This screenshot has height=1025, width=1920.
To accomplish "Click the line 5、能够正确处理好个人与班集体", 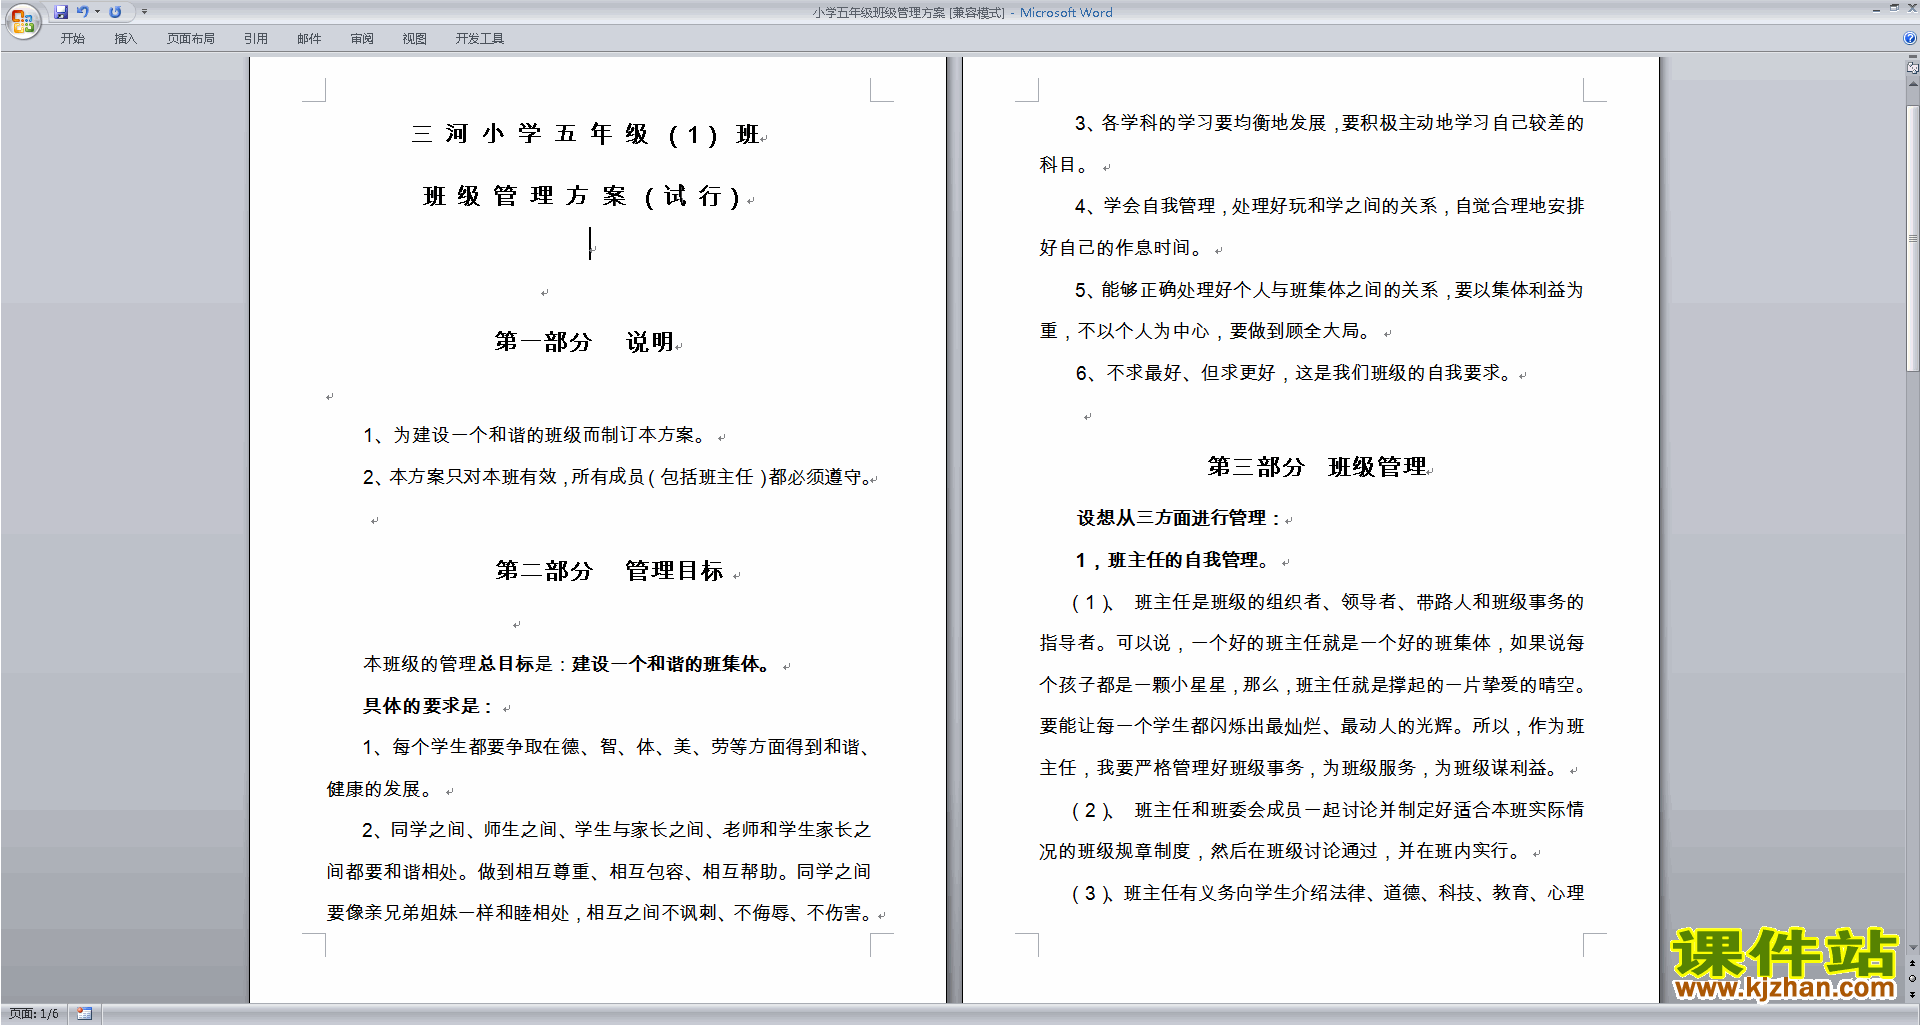I will pos(1312,310).
